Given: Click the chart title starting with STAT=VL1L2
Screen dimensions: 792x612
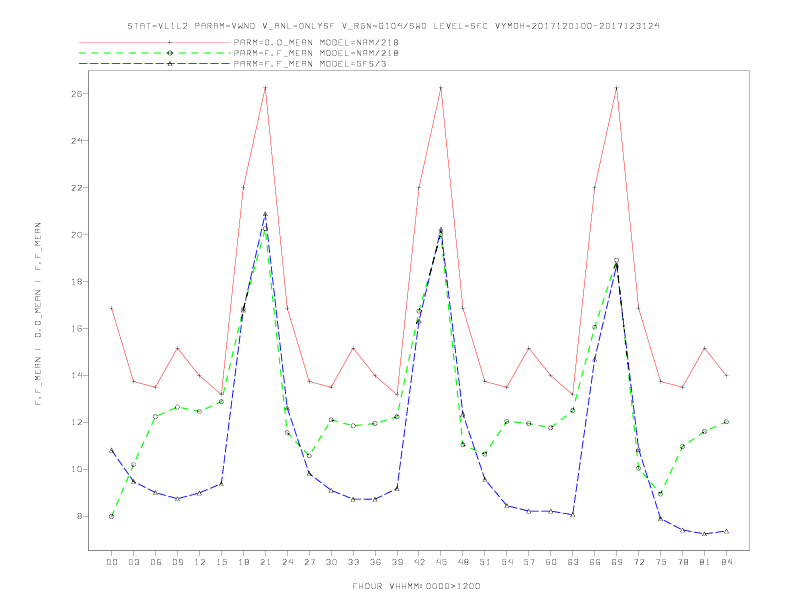Looking at the screenshot, I should click(393, 26).
